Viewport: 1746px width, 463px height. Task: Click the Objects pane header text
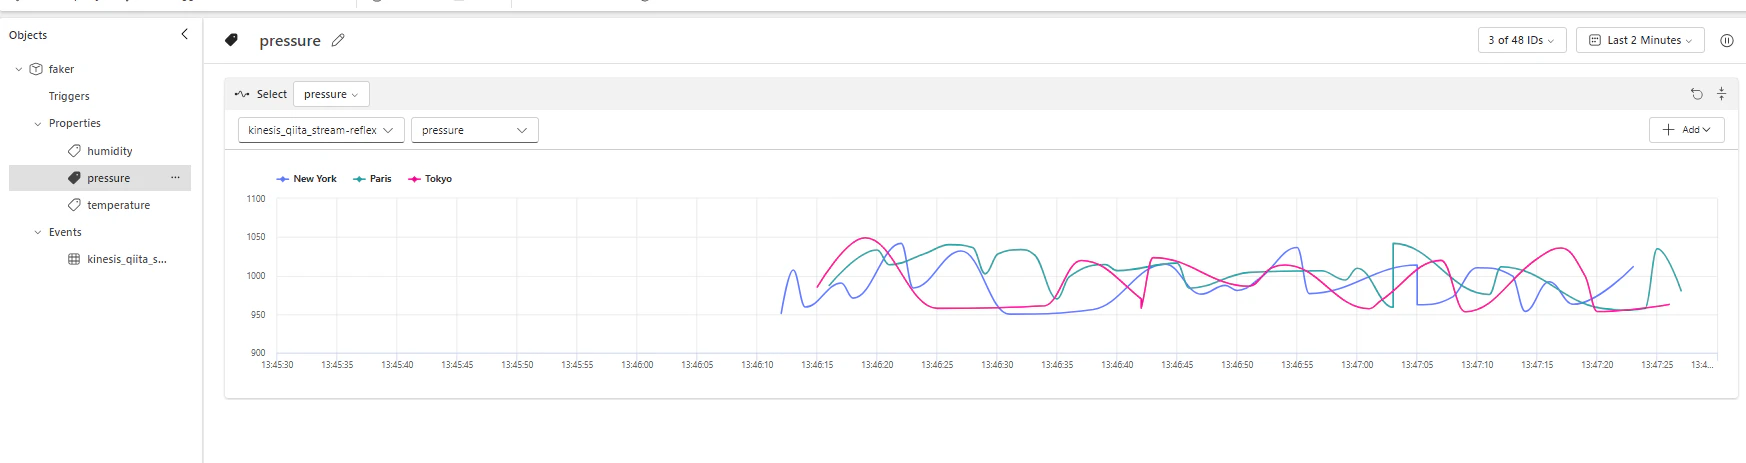(28, 35)
